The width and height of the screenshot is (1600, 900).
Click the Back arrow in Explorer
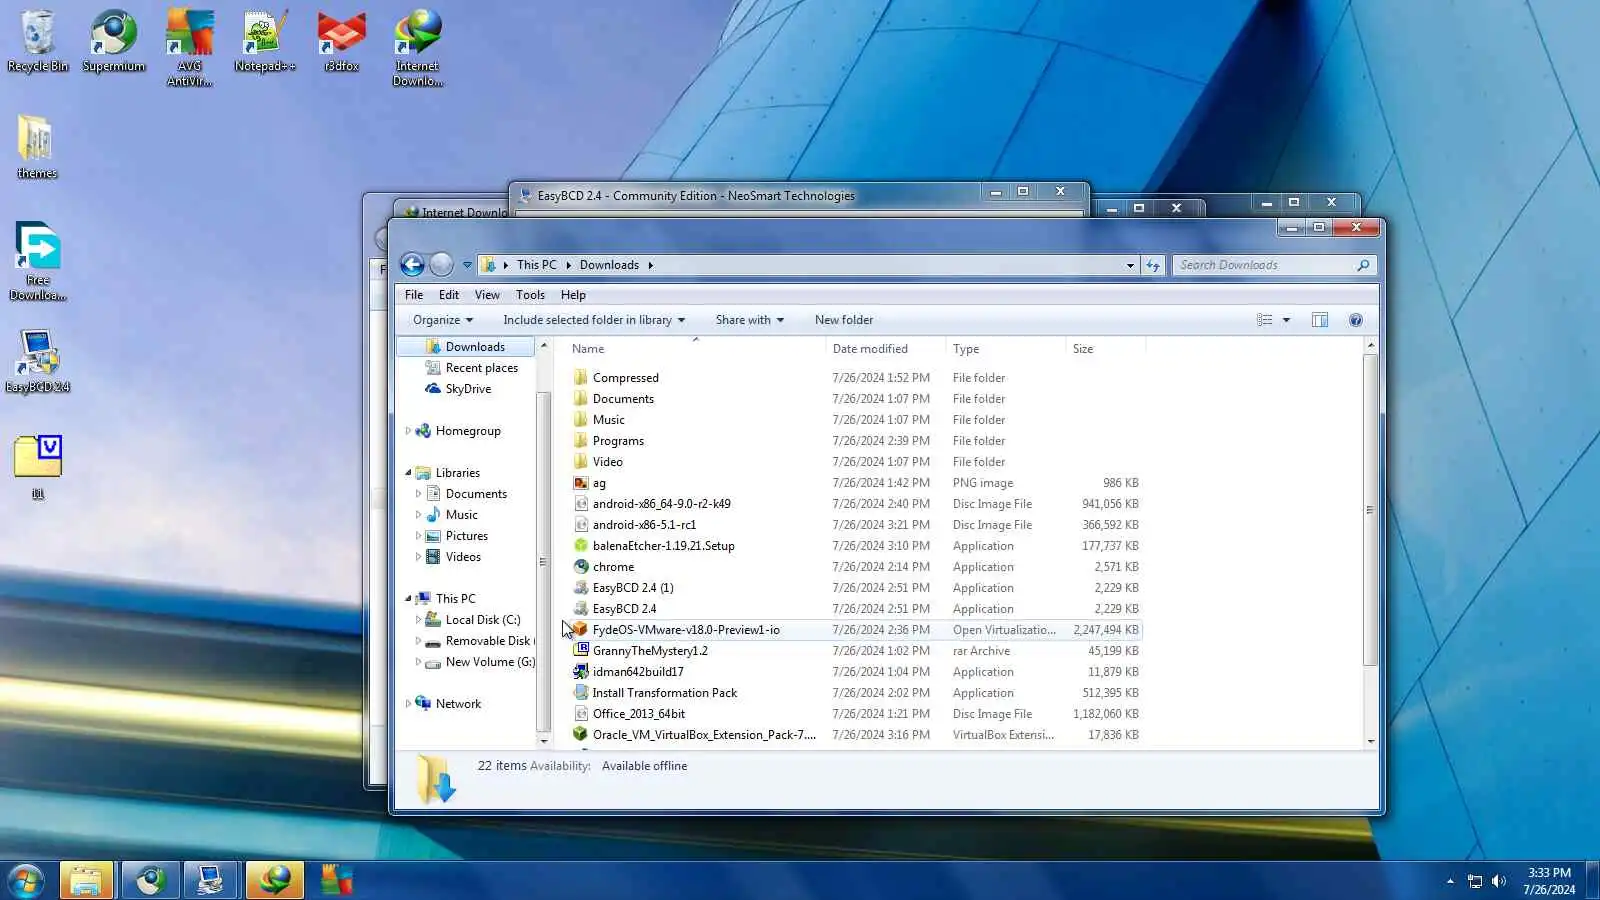click(412, 264)
